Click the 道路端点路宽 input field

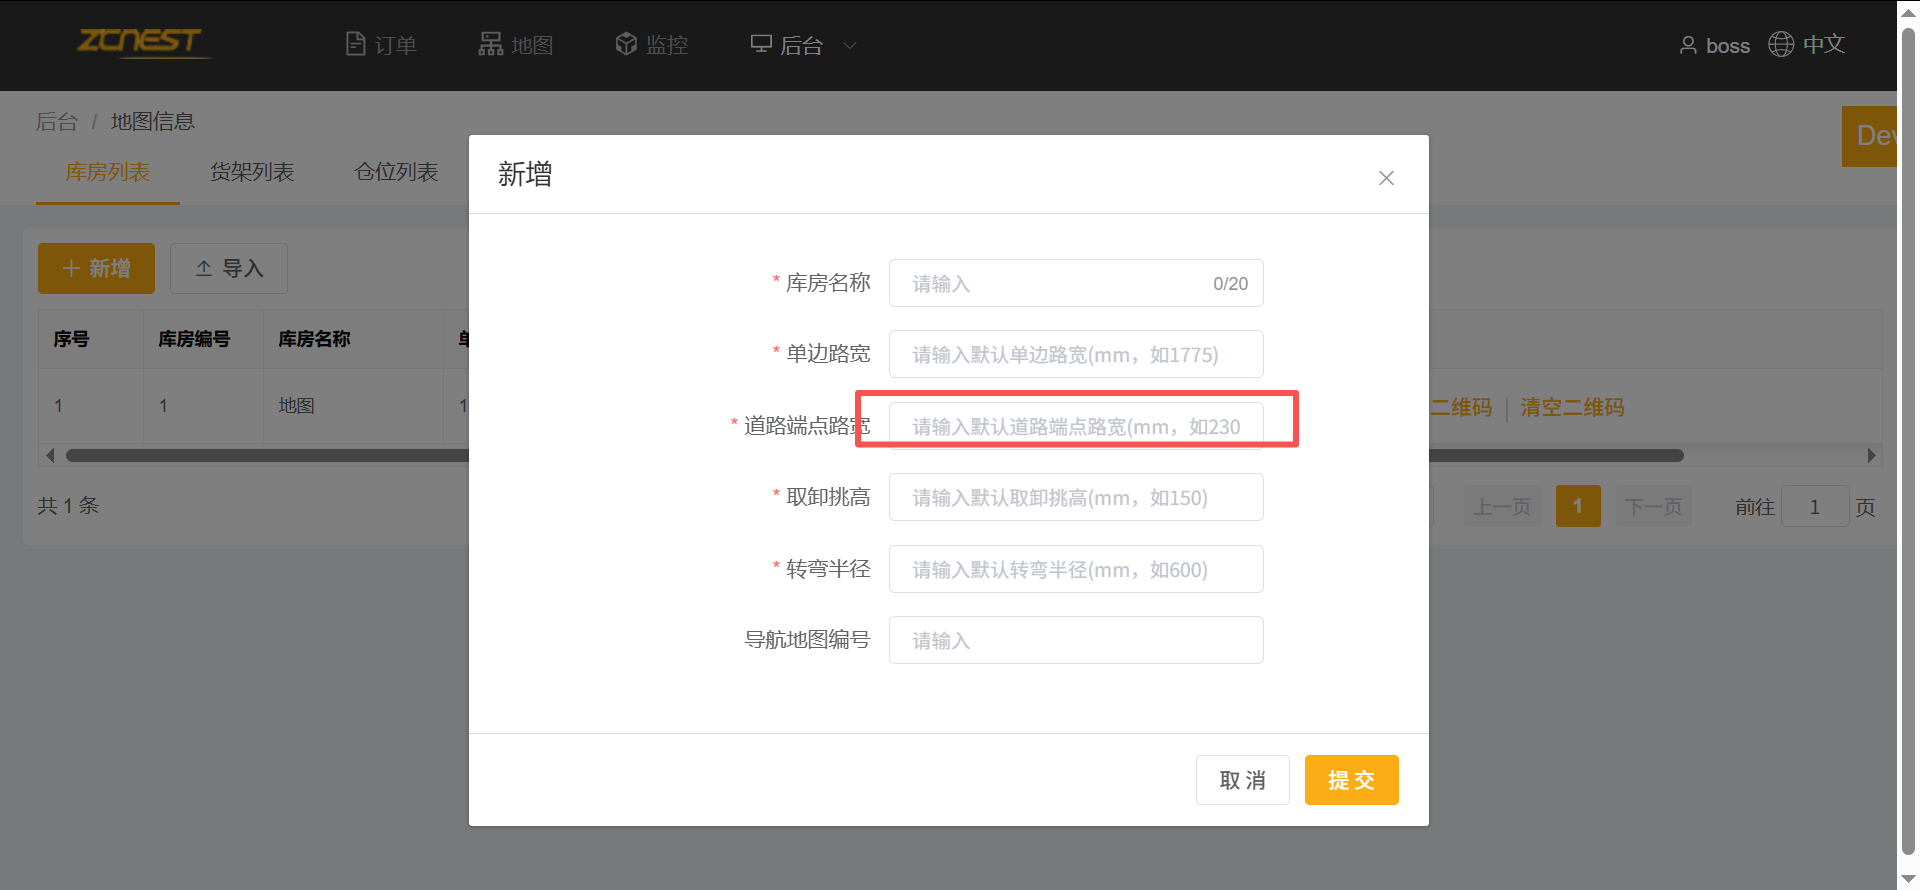click(1076, 426)
